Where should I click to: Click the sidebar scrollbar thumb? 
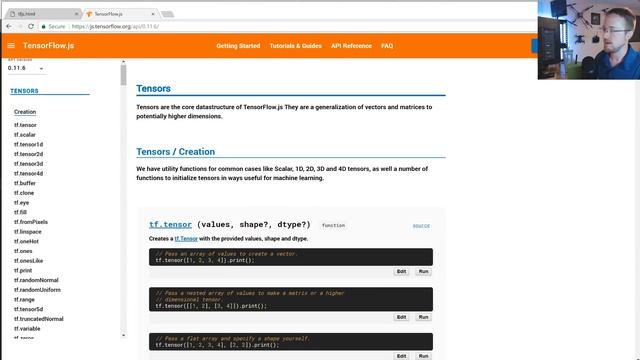[123, 75]
